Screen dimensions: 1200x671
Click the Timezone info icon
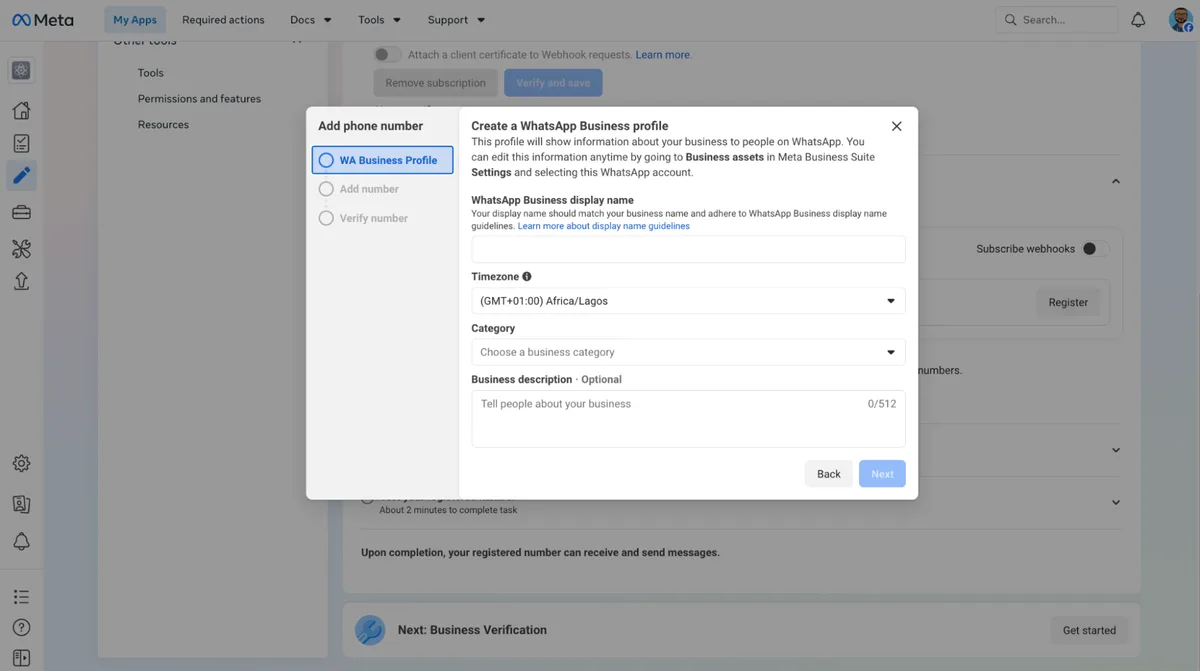(527, 277)
